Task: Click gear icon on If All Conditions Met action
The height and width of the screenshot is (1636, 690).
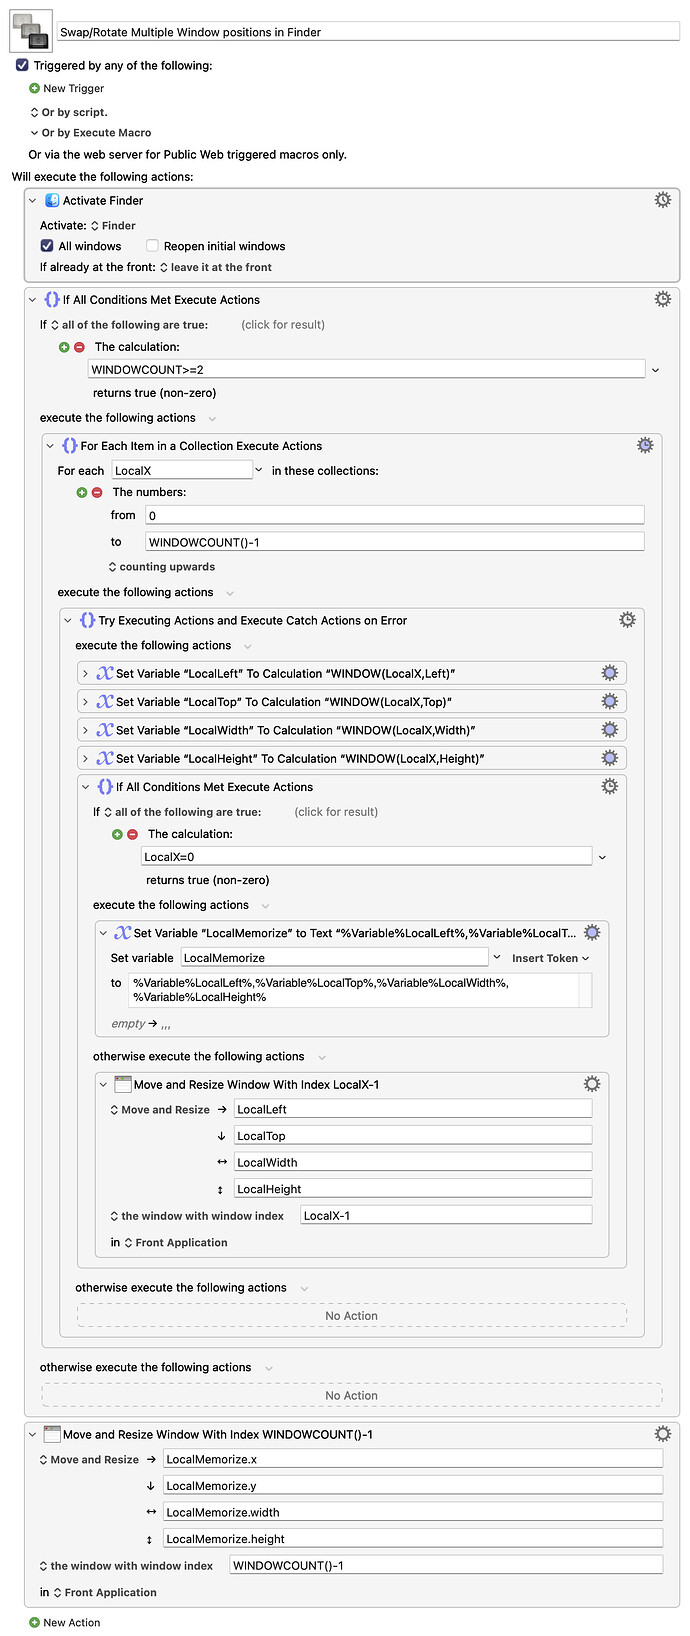Action: pos(663,298)
